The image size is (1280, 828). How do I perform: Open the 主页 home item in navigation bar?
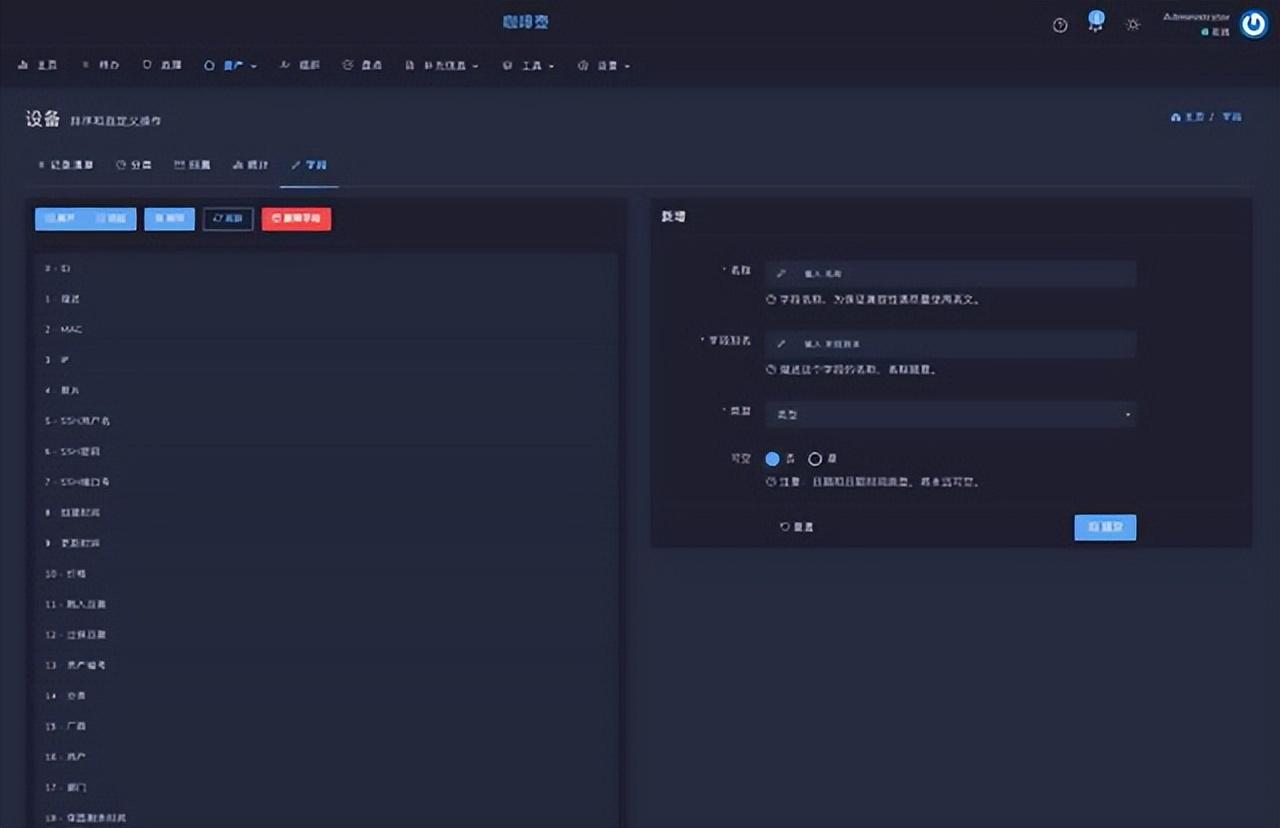38,65
